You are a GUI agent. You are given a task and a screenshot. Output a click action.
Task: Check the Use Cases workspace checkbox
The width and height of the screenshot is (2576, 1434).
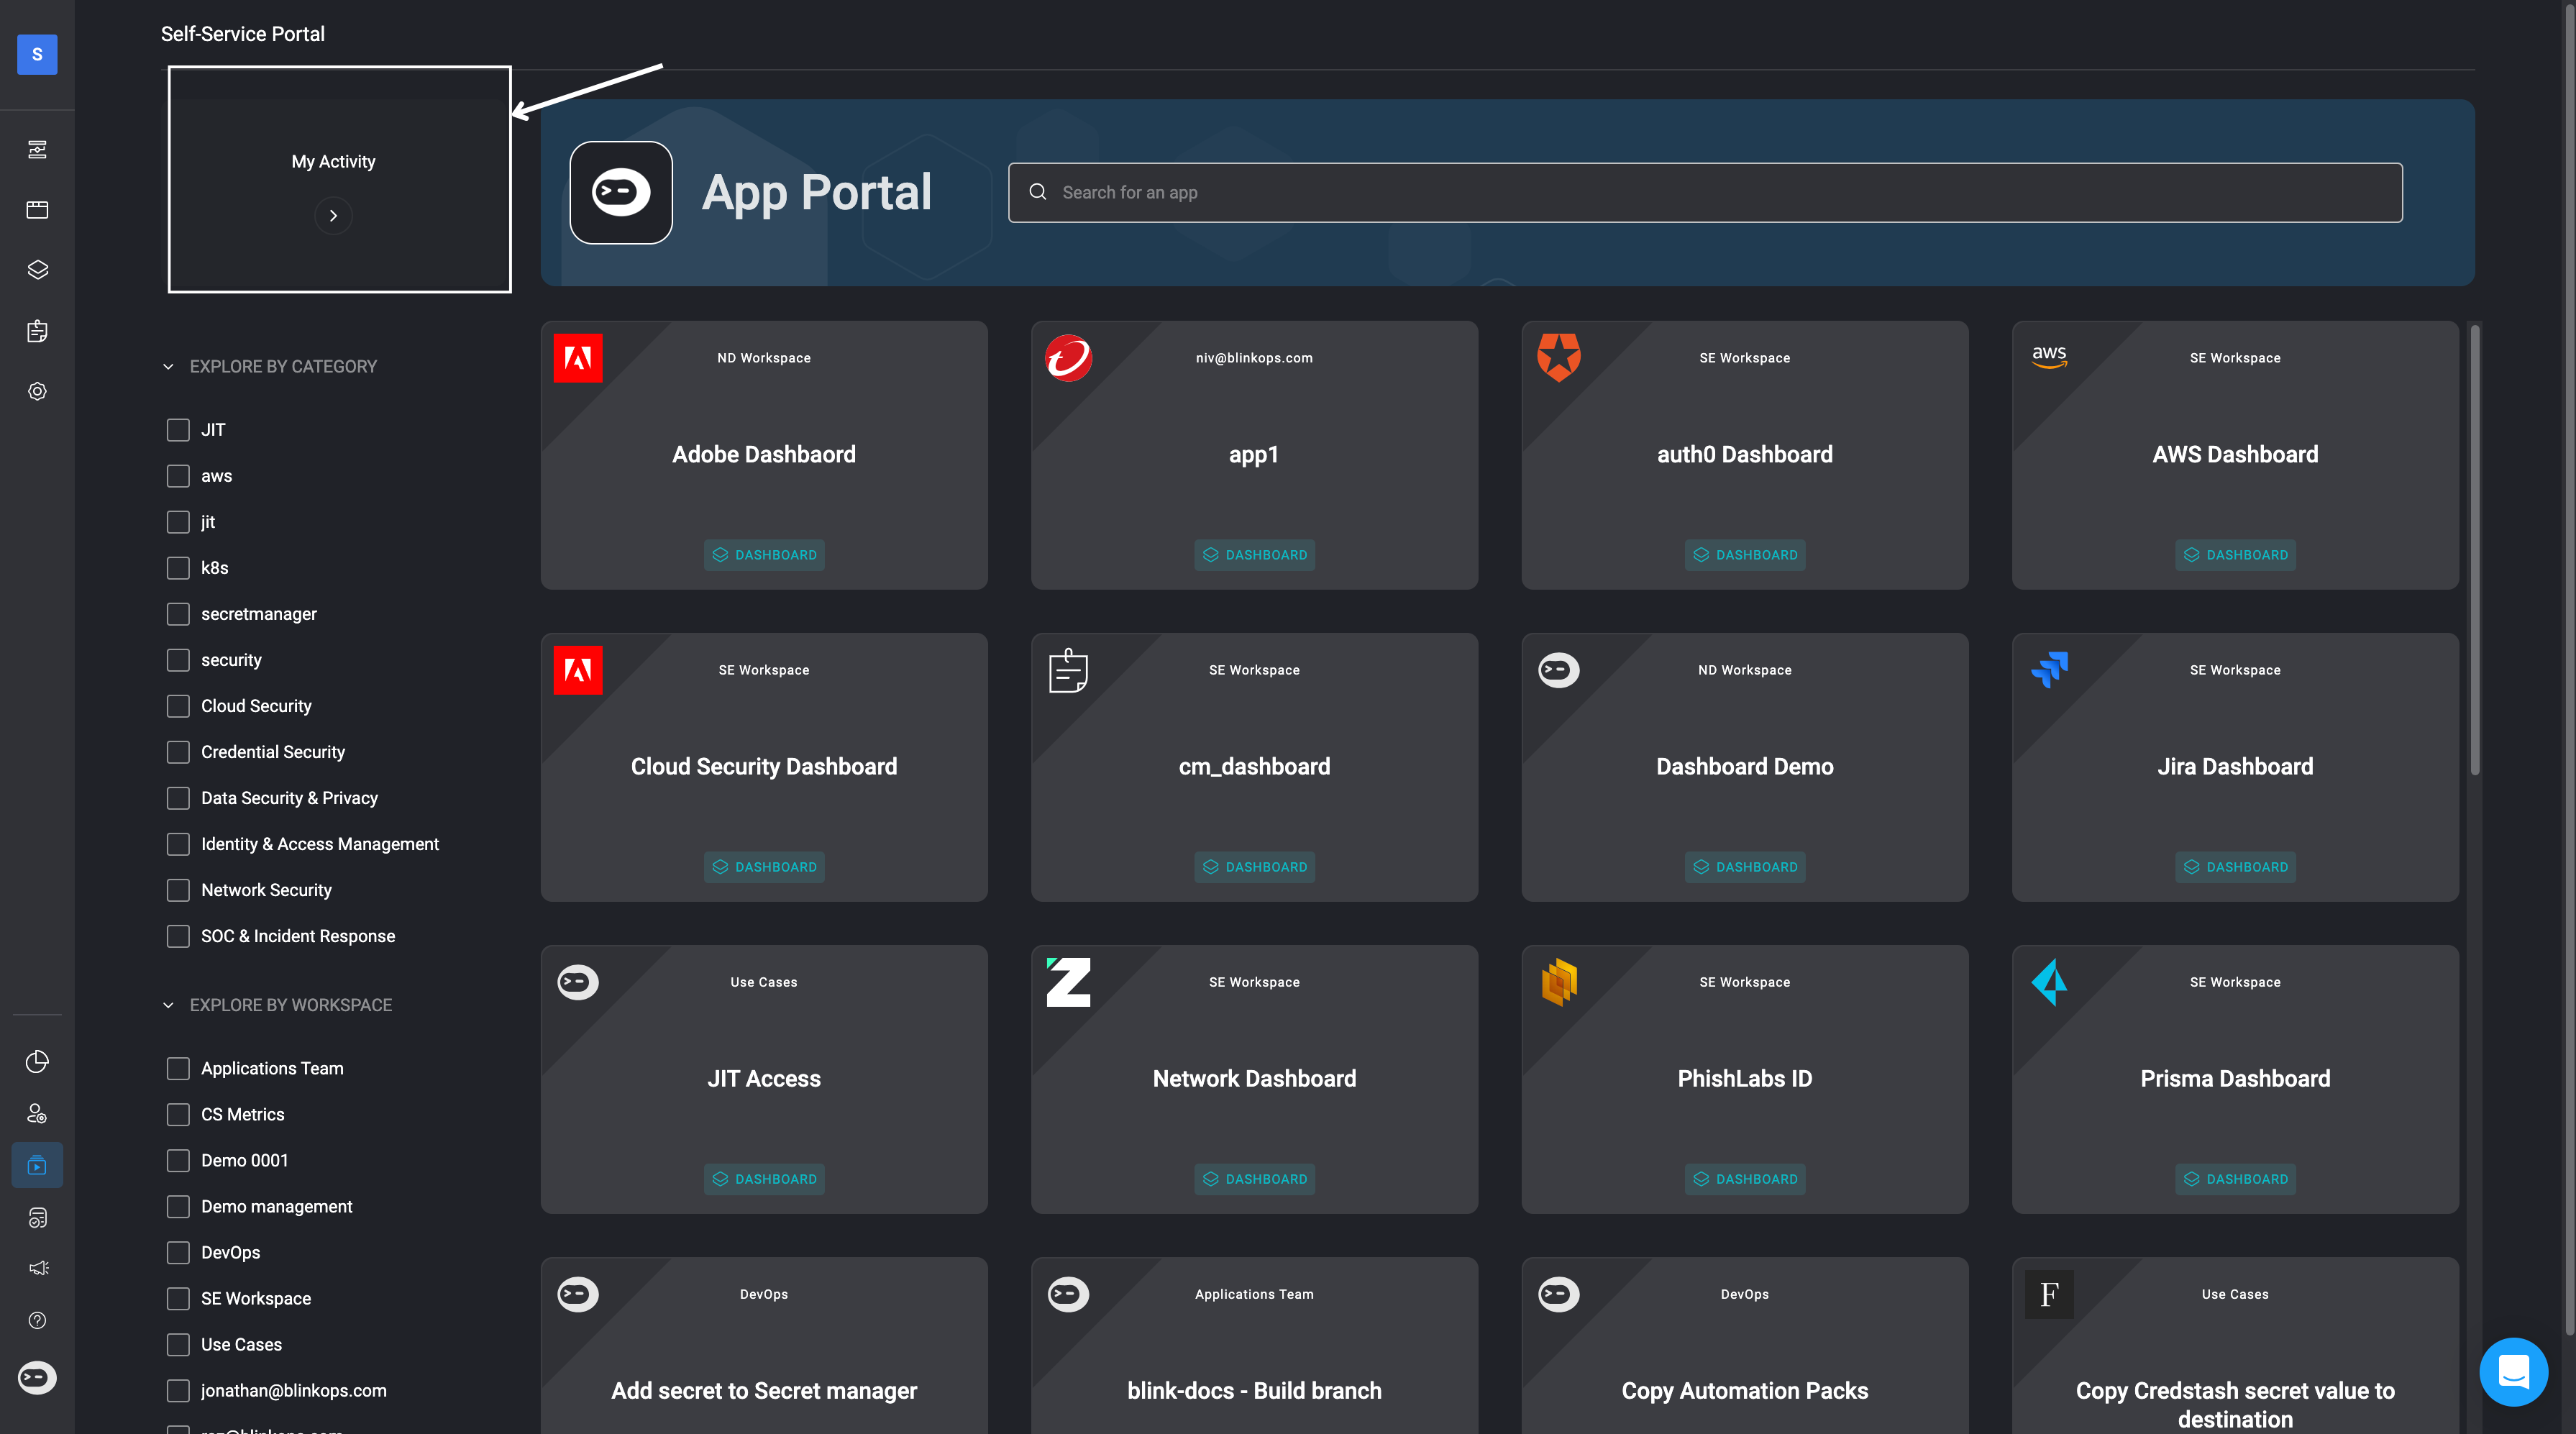coord(178,1344)
